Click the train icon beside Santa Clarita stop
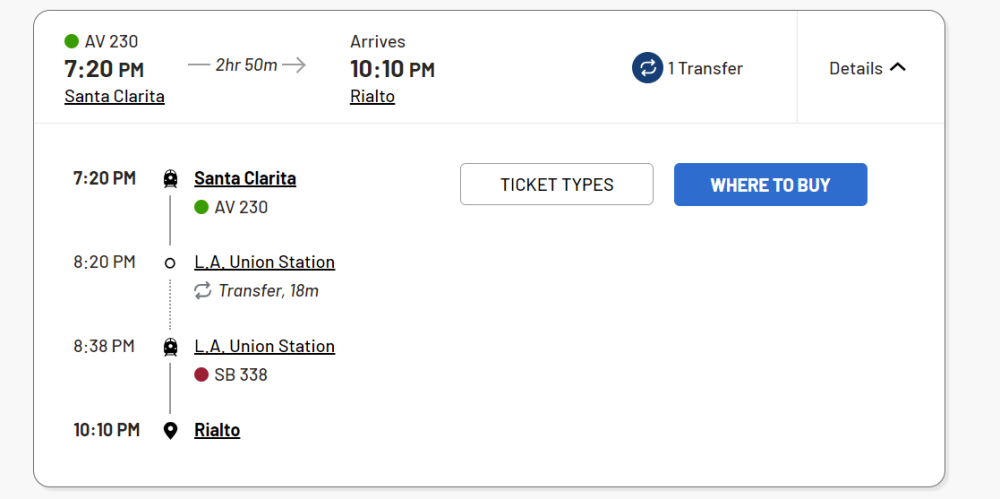This screenshot has width=1000, height=499. [170, 179]
